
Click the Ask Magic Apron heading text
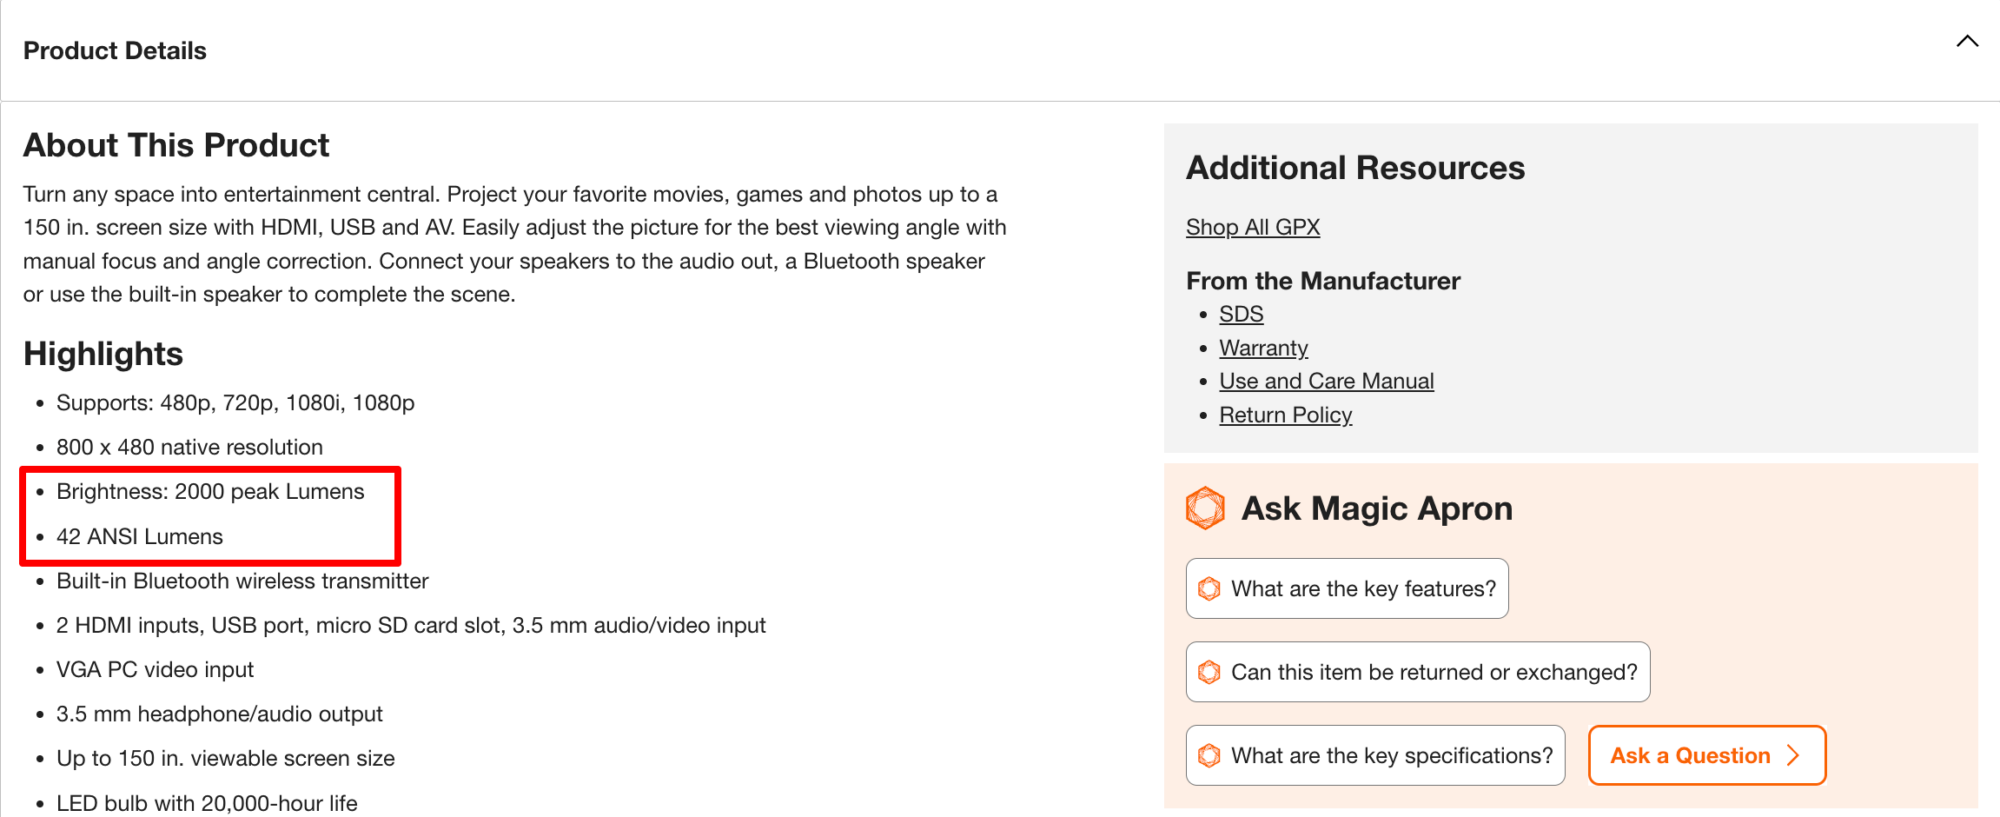pos(1376,508)
